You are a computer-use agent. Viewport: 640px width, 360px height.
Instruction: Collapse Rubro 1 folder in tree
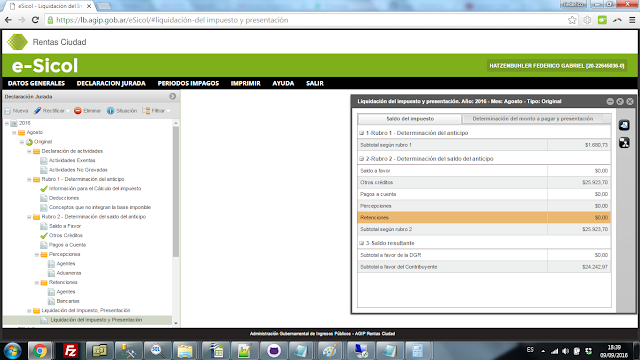pos(29,179)
